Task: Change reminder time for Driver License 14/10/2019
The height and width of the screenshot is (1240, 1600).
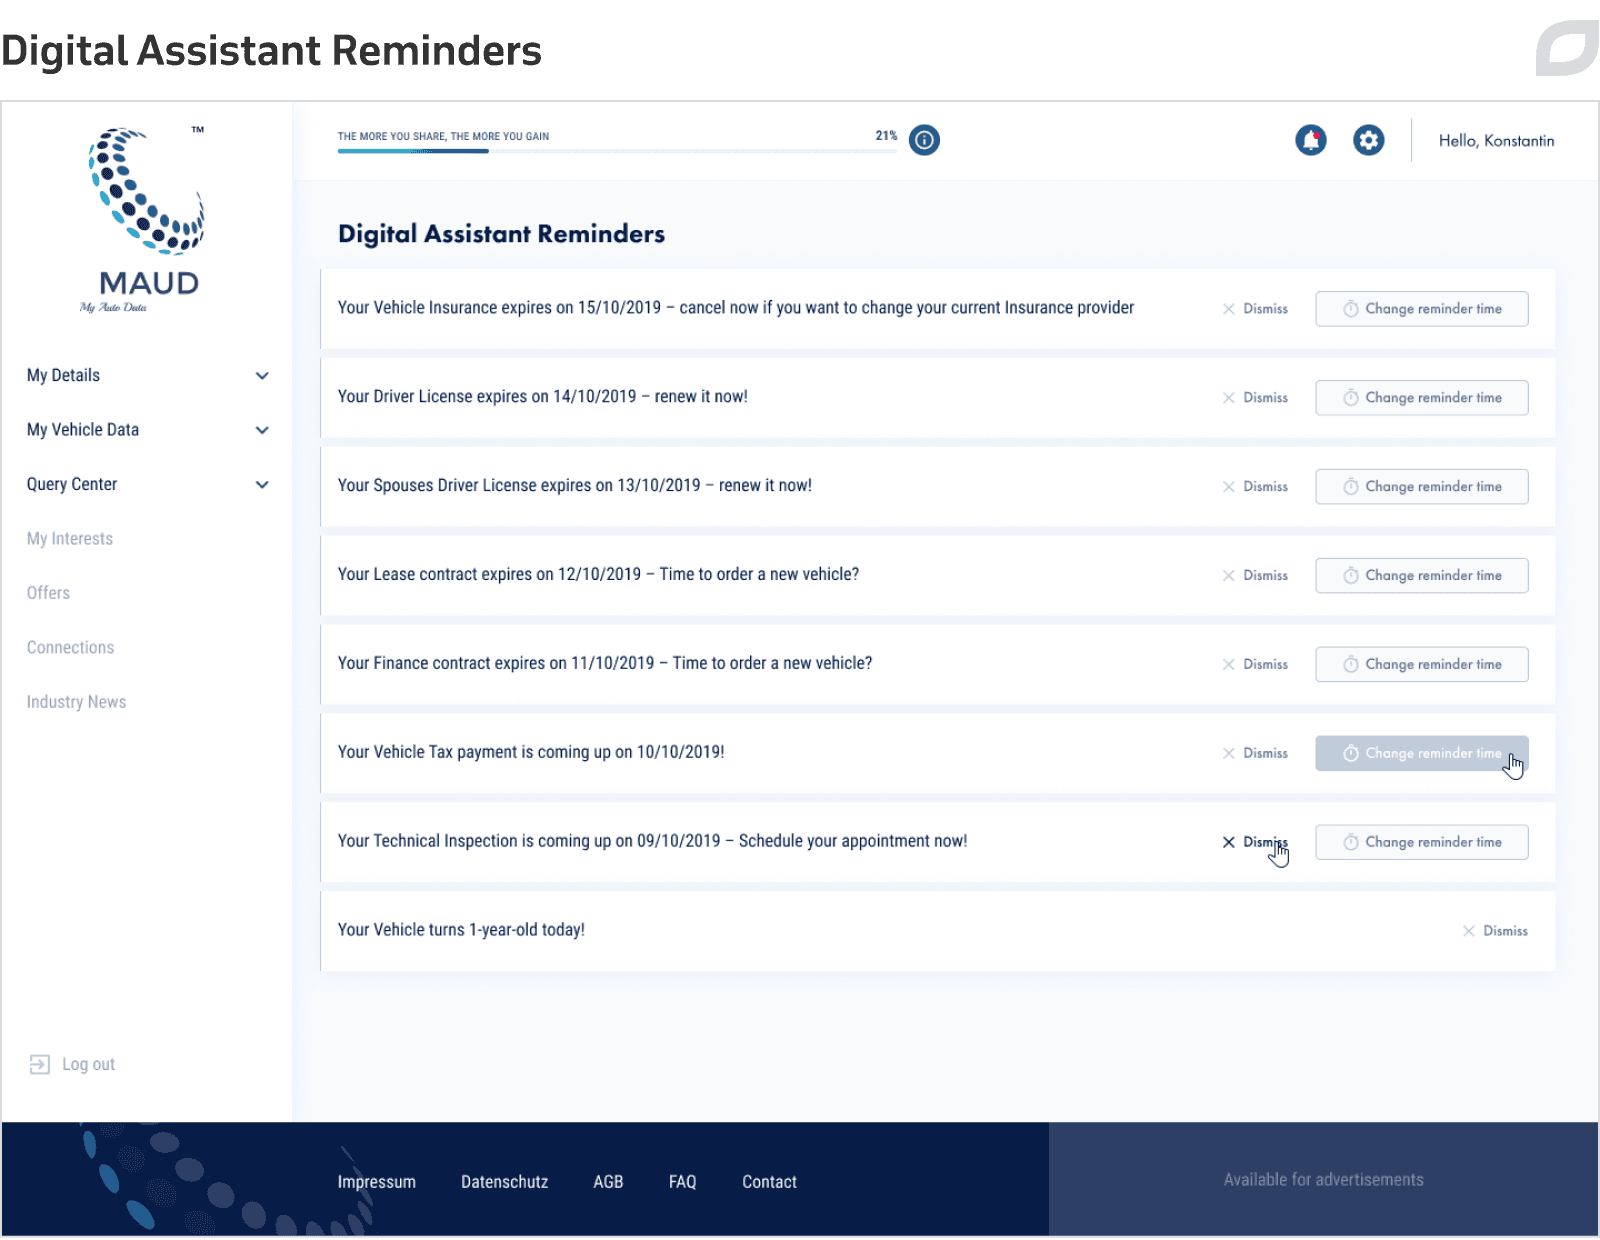Action: coord(1422,398)
